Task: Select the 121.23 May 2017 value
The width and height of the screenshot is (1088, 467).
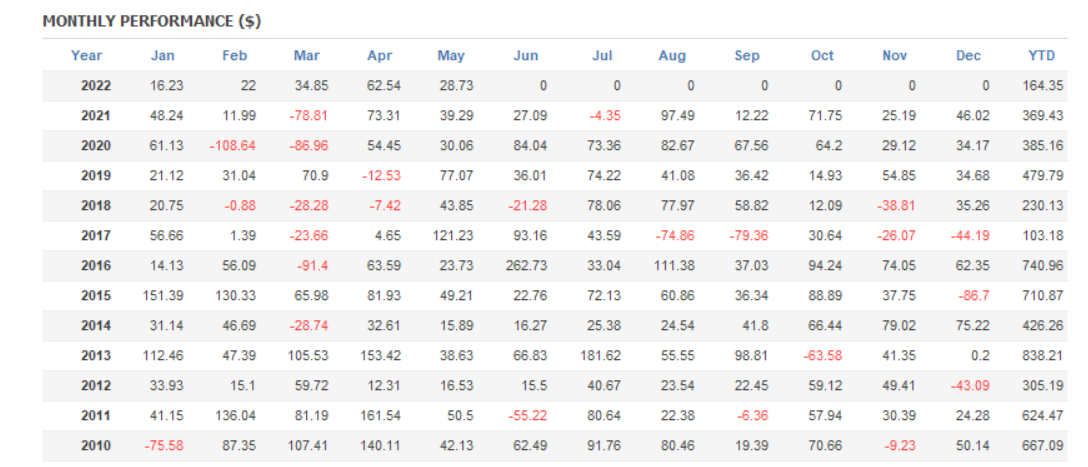Action: coord(452,236)
